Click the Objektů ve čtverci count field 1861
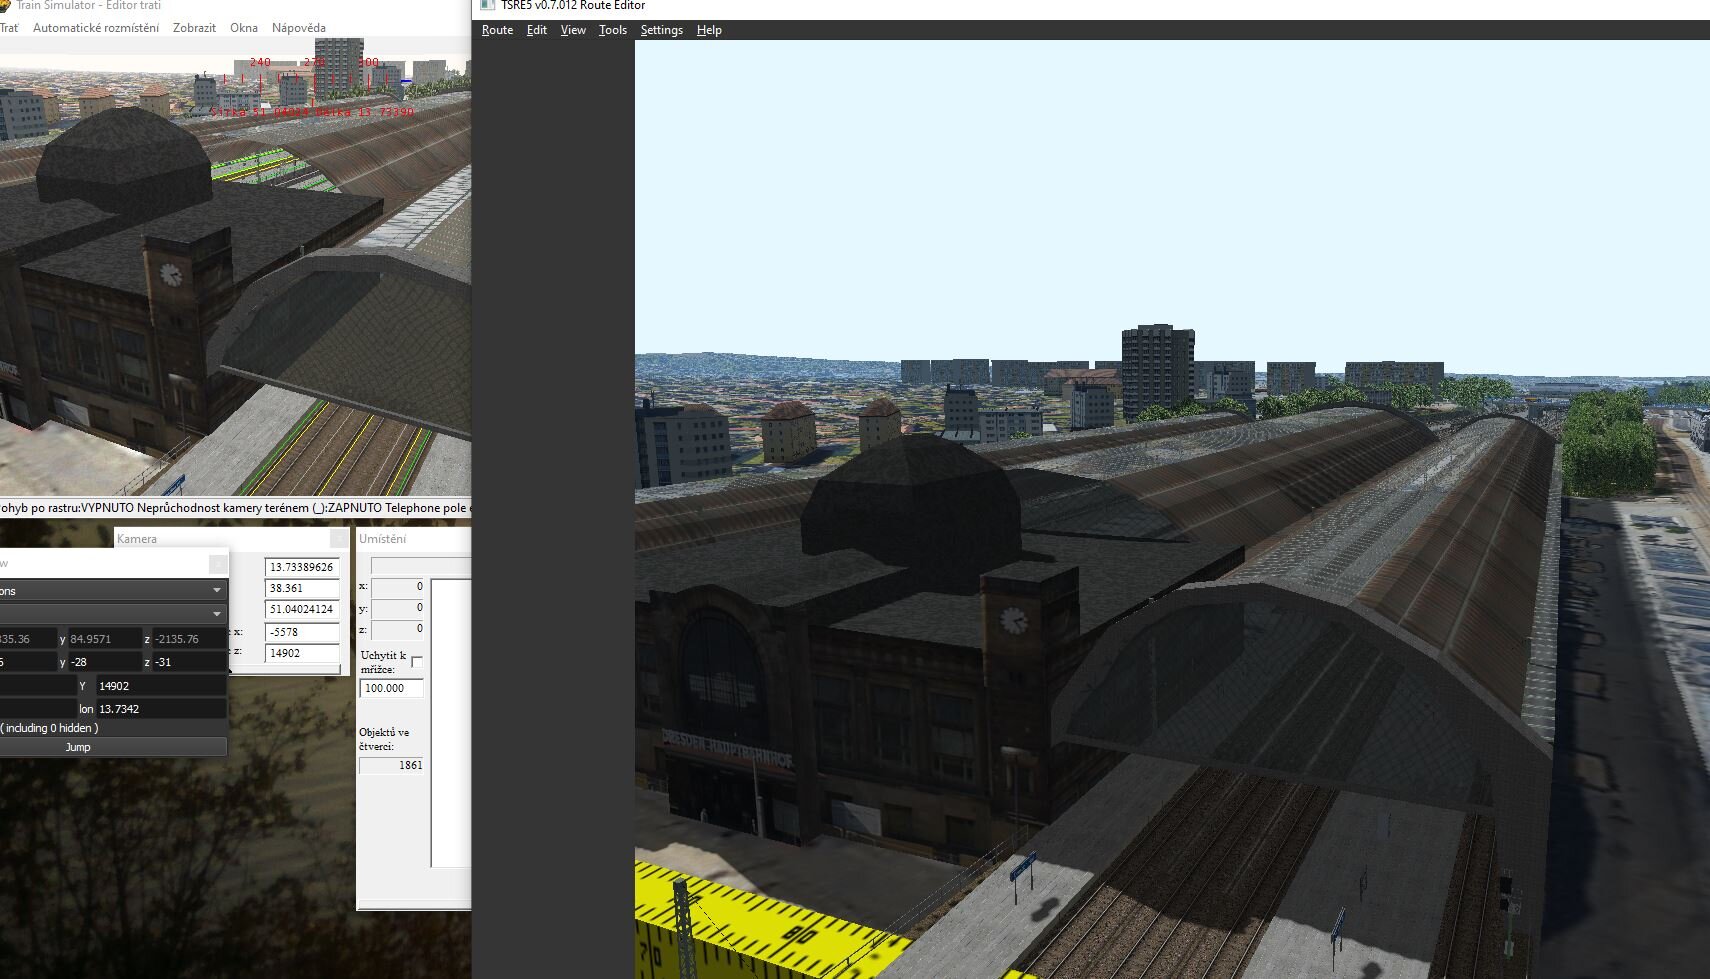This screenshot has height=979, width=1710. [x=392, y=765]
